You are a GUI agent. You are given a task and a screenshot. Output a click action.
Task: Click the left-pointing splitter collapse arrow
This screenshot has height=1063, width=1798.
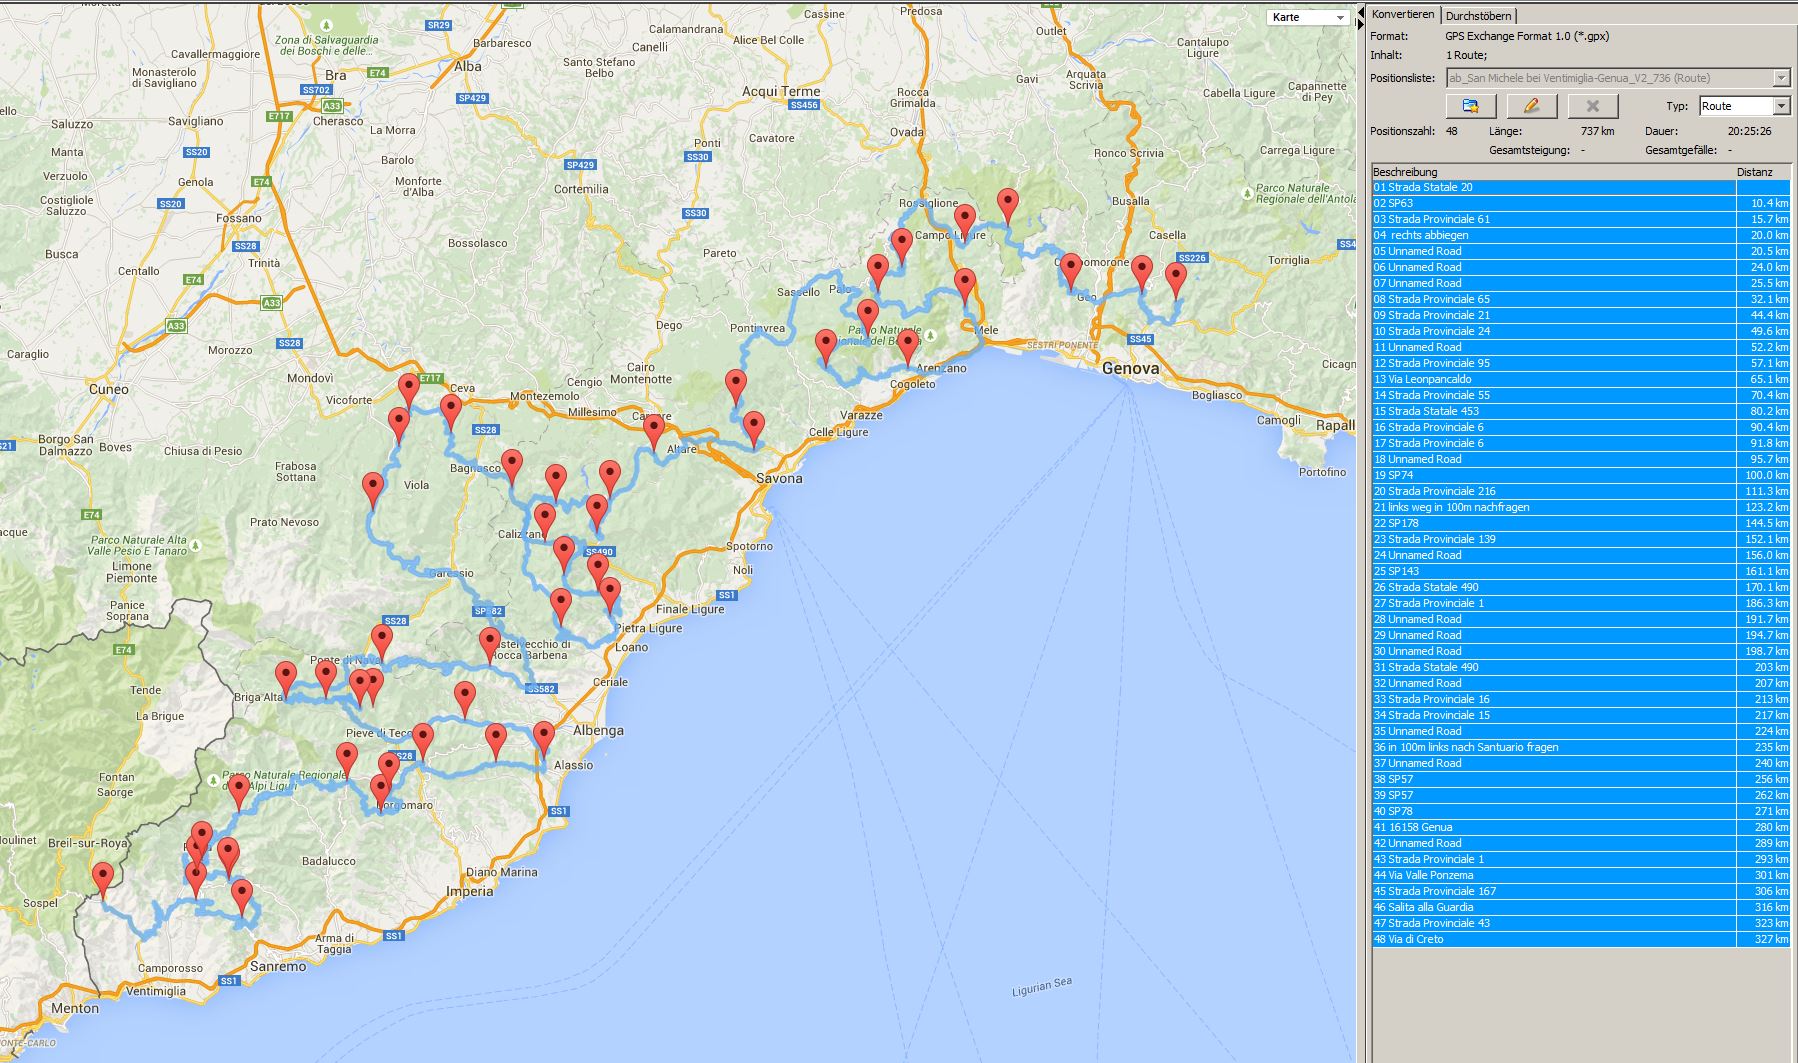1360,9
